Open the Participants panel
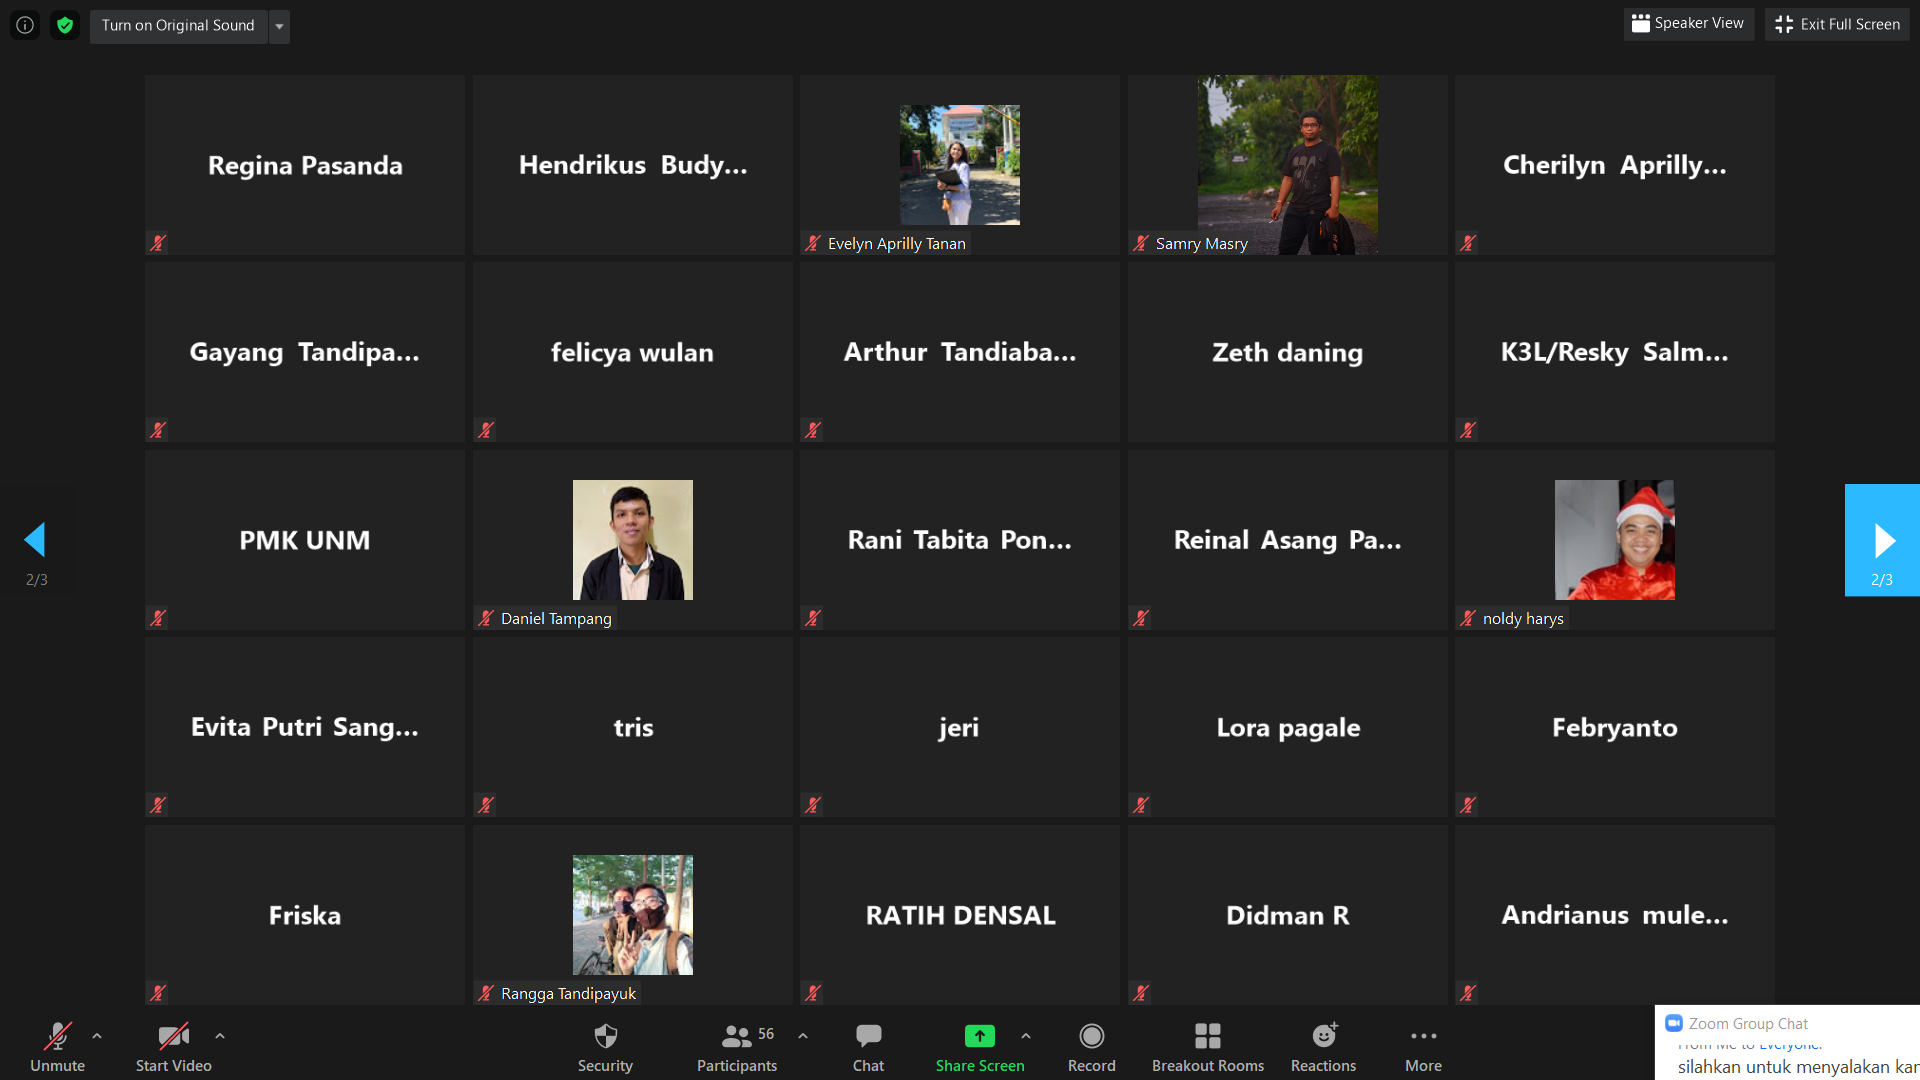 click(737, 1046)
